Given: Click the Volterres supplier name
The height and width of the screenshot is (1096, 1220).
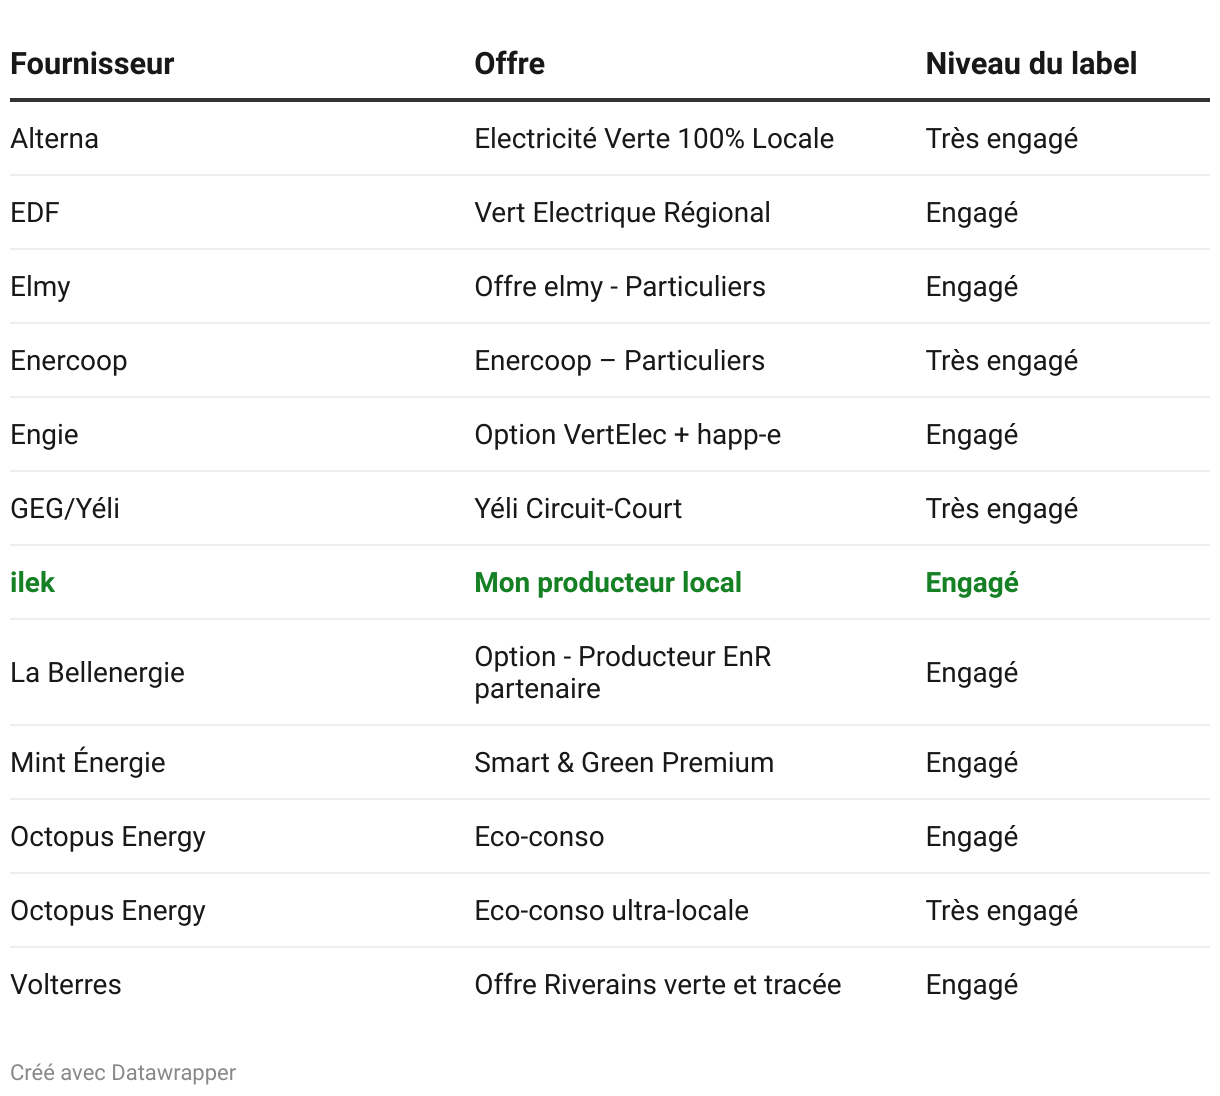Looking at the screenshot, I should pos(66,985).
